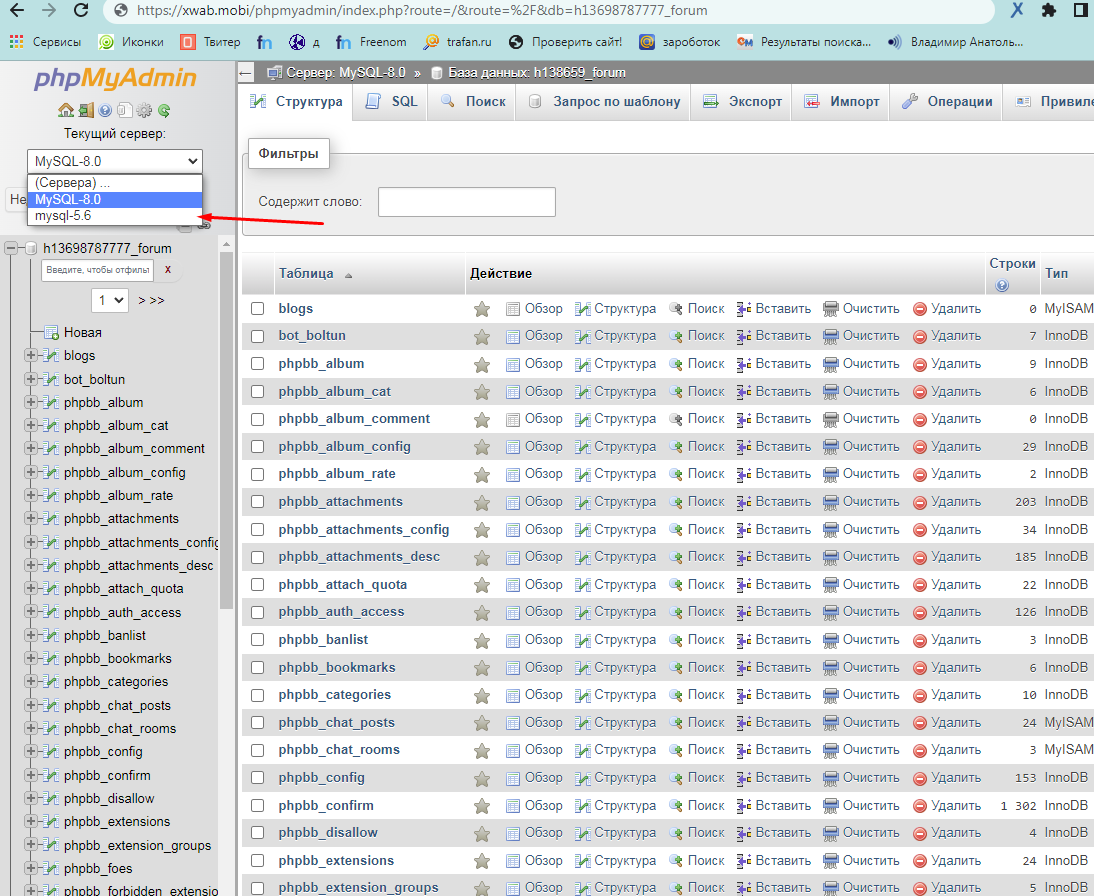Click help icon under Строки column header
Screen dimensions: 1094x896
pos(1002,285)
